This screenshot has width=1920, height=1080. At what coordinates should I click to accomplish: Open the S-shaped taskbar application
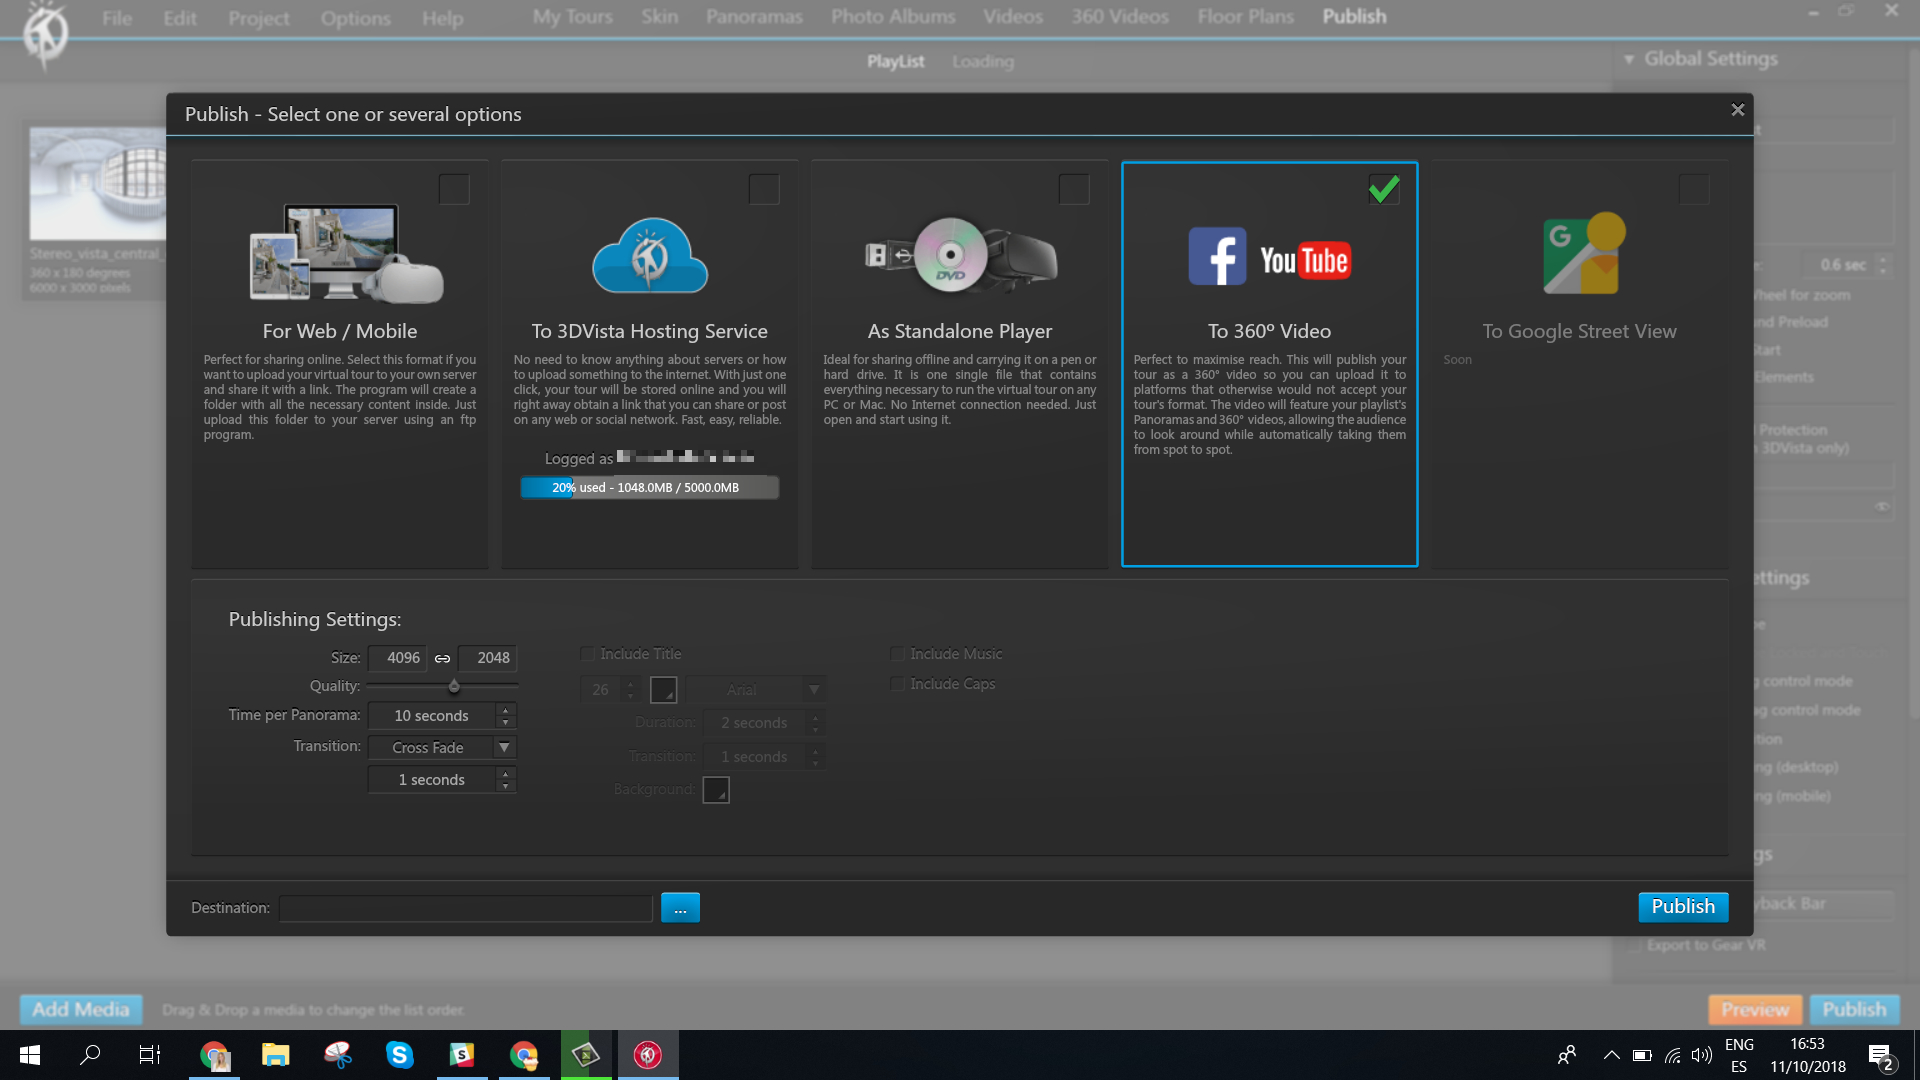pos(461,1055)
